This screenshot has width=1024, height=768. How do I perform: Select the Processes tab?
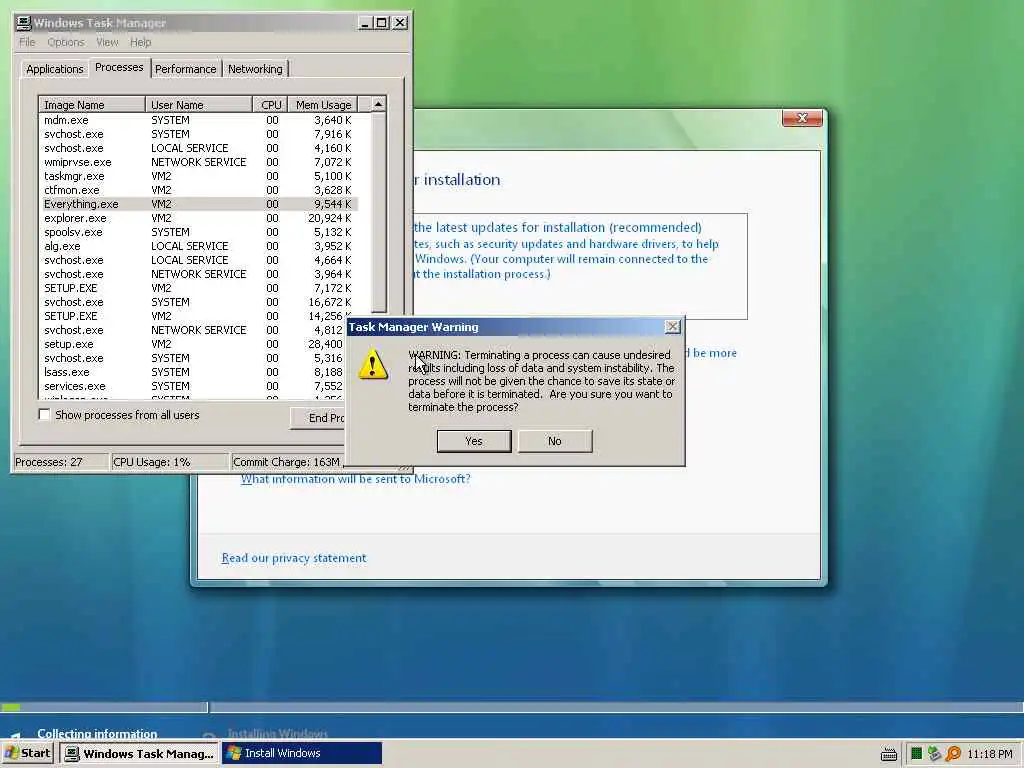119,67
